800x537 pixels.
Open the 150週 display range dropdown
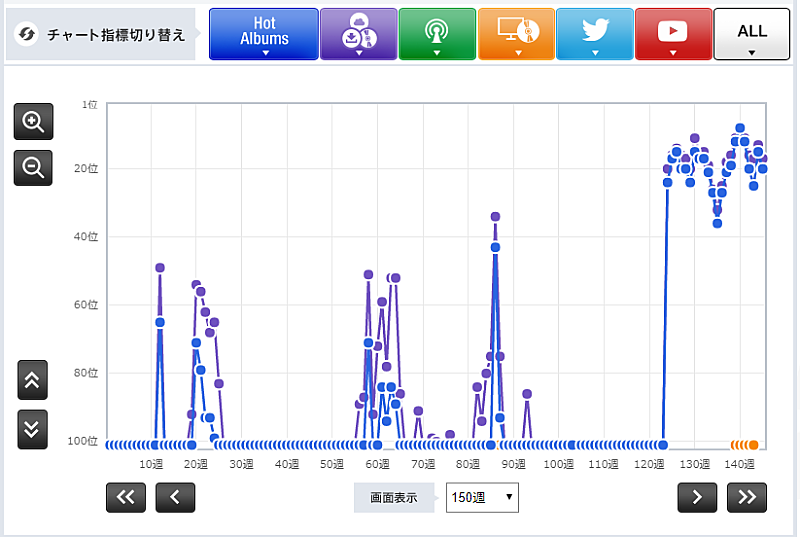(482, 497)
